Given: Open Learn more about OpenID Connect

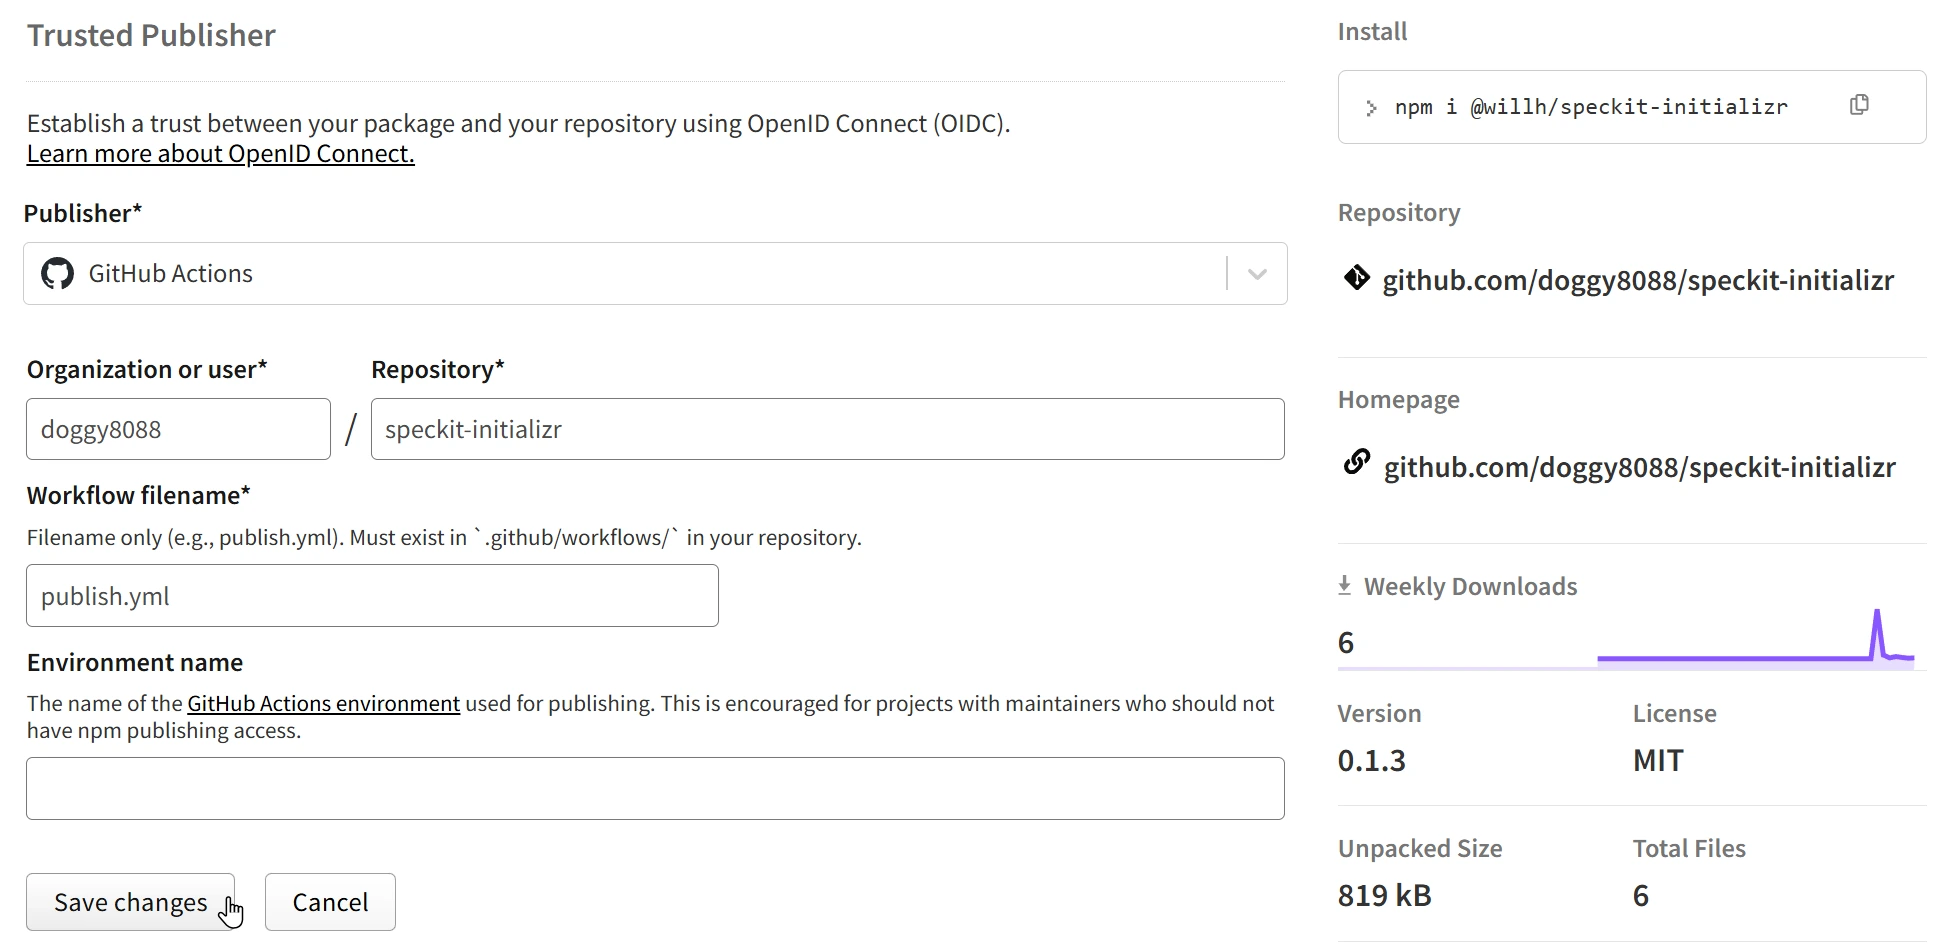Looking at the screenshot, I should click(x=221, y=154).
